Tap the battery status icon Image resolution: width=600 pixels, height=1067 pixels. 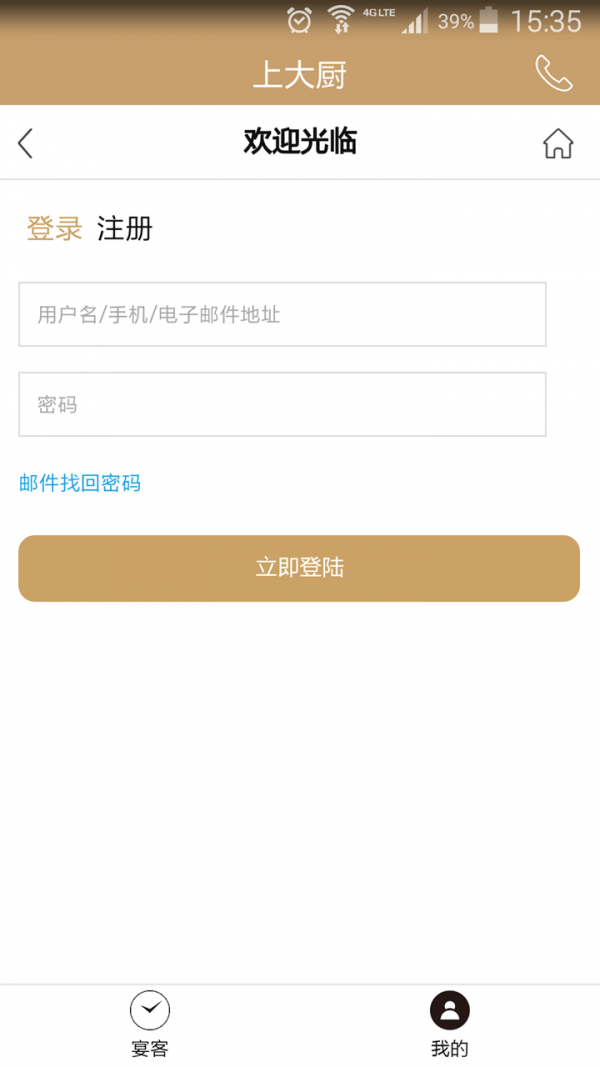(488, 20)
